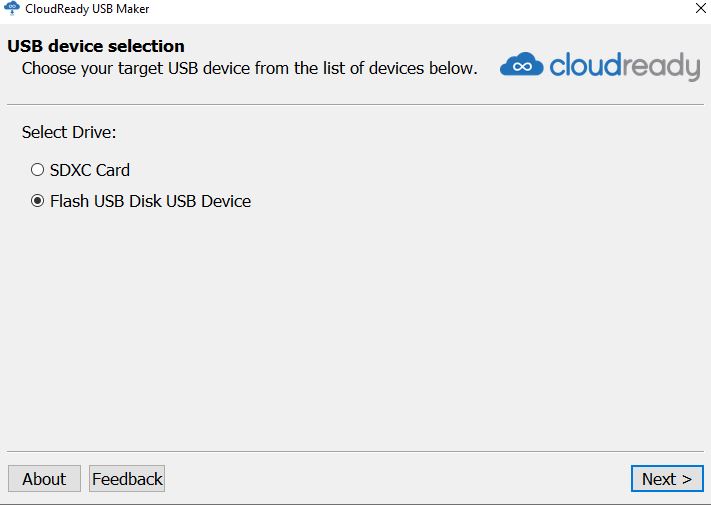Click the USB device selection heading
The width and height of the screenshot is (711, 505).
pos(96,46)
